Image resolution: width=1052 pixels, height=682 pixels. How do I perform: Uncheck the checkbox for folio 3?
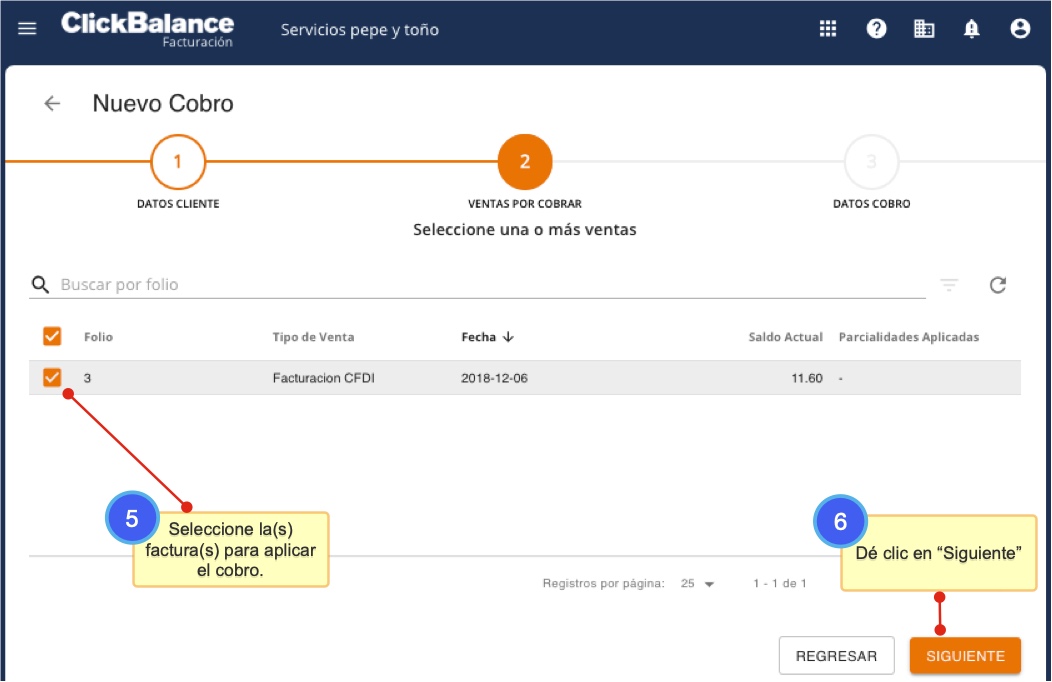point(52,378)
